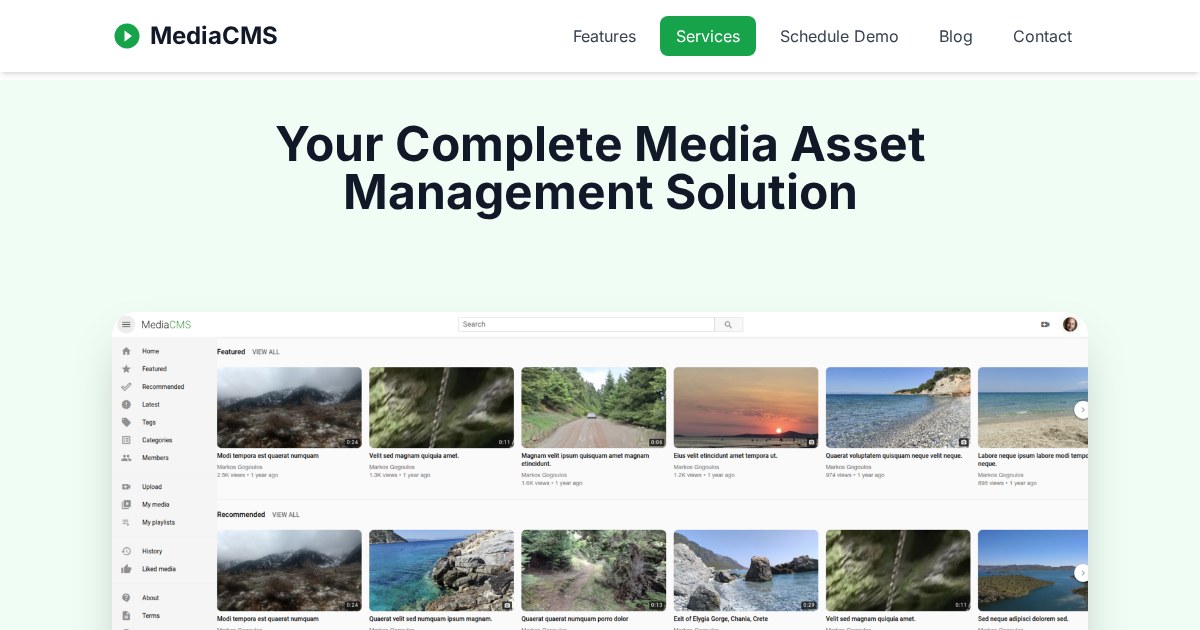Click the MediaCMS brand name in header
Viewport: 1200px width, 630px height.
213,36
